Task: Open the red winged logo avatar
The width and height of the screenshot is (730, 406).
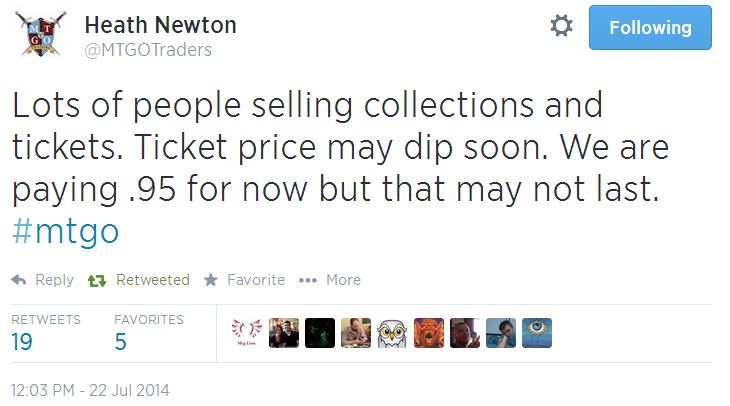Action: click(x=247, y=333)
